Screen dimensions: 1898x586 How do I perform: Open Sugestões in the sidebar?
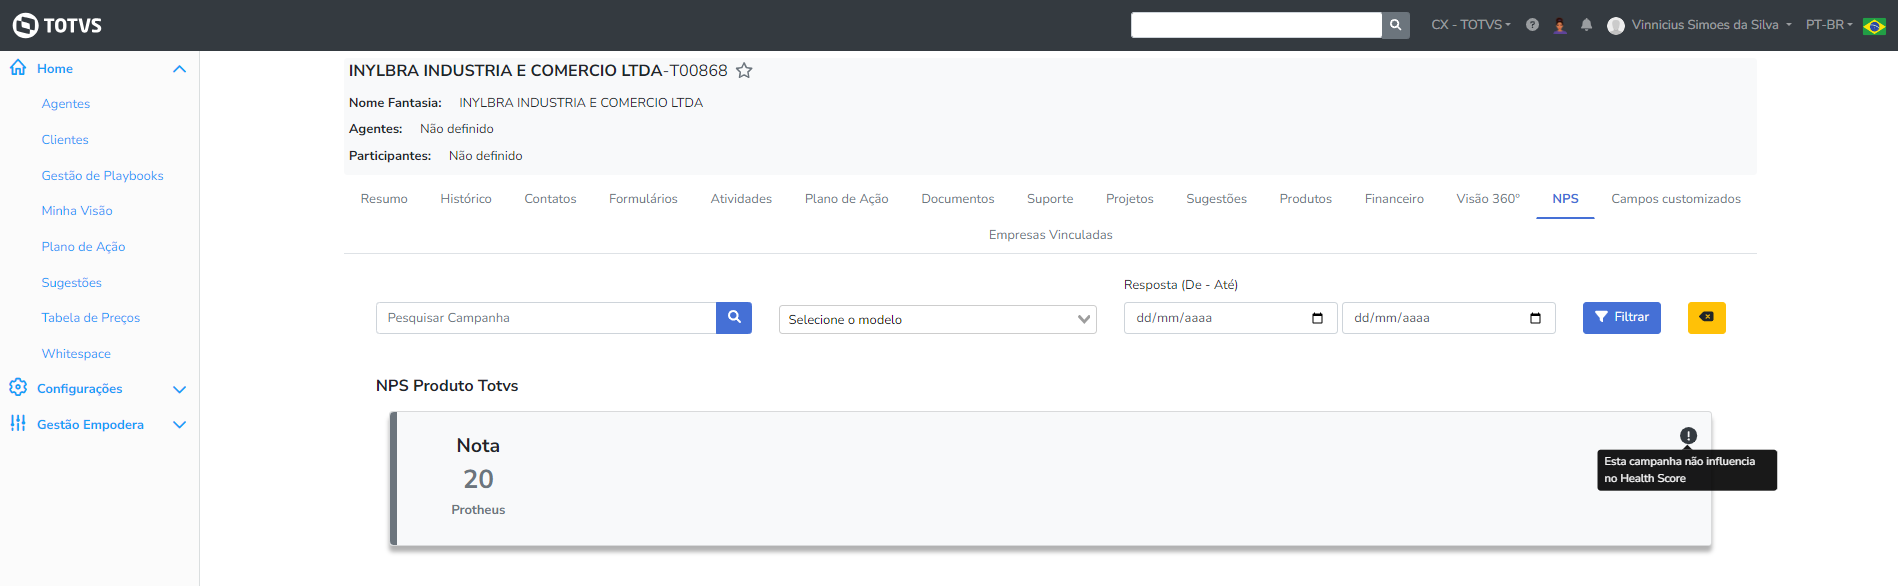(72, 283)
